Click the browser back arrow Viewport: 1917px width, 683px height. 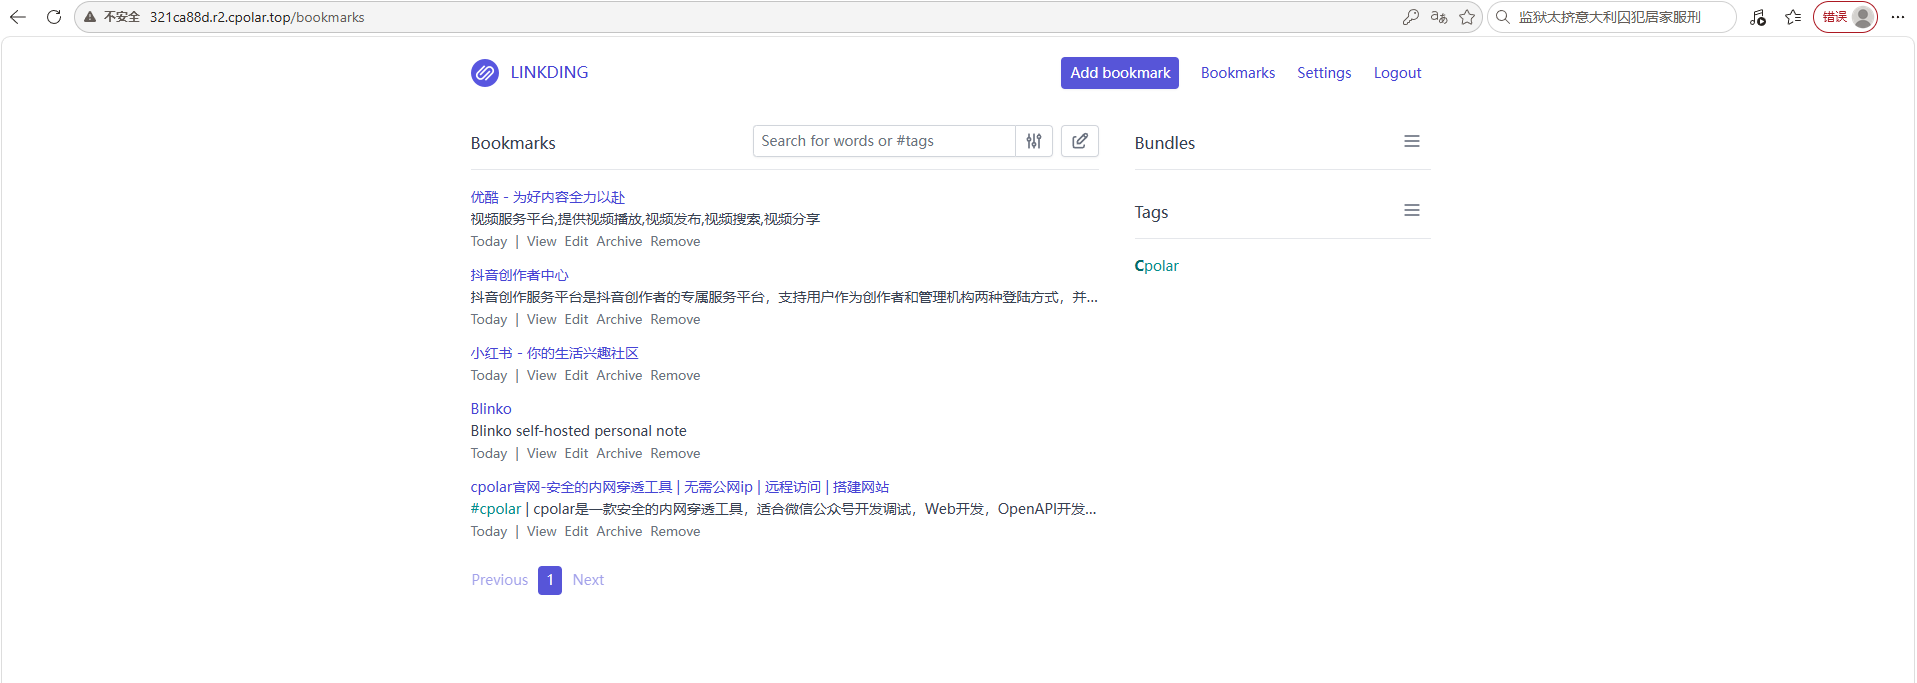pyautogui.click(x=18, y=17)
